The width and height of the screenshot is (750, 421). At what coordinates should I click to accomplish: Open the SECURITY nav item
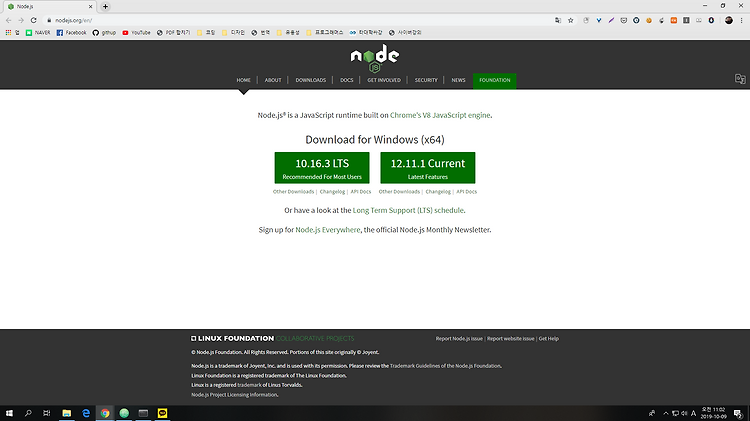tap(426, 80)
